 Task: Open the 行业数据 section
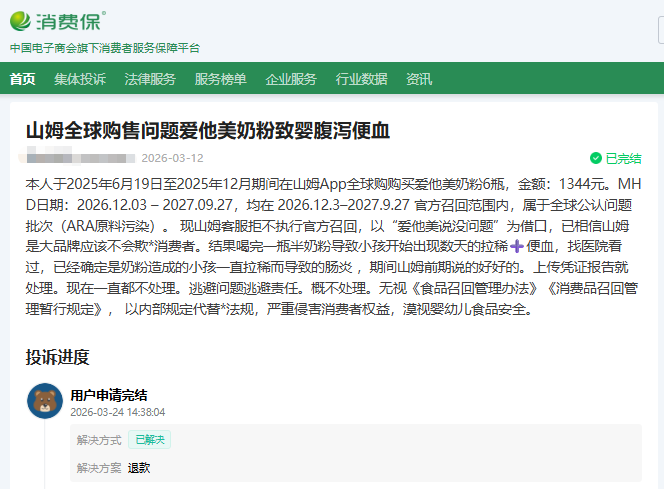(x=361, y=79)
